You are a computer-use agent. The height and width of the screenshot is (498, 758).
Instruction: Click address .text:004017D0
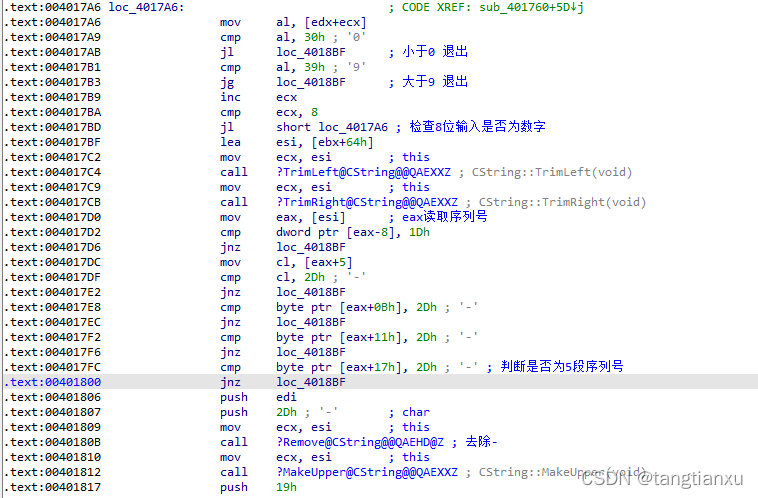tap(53, 217)
